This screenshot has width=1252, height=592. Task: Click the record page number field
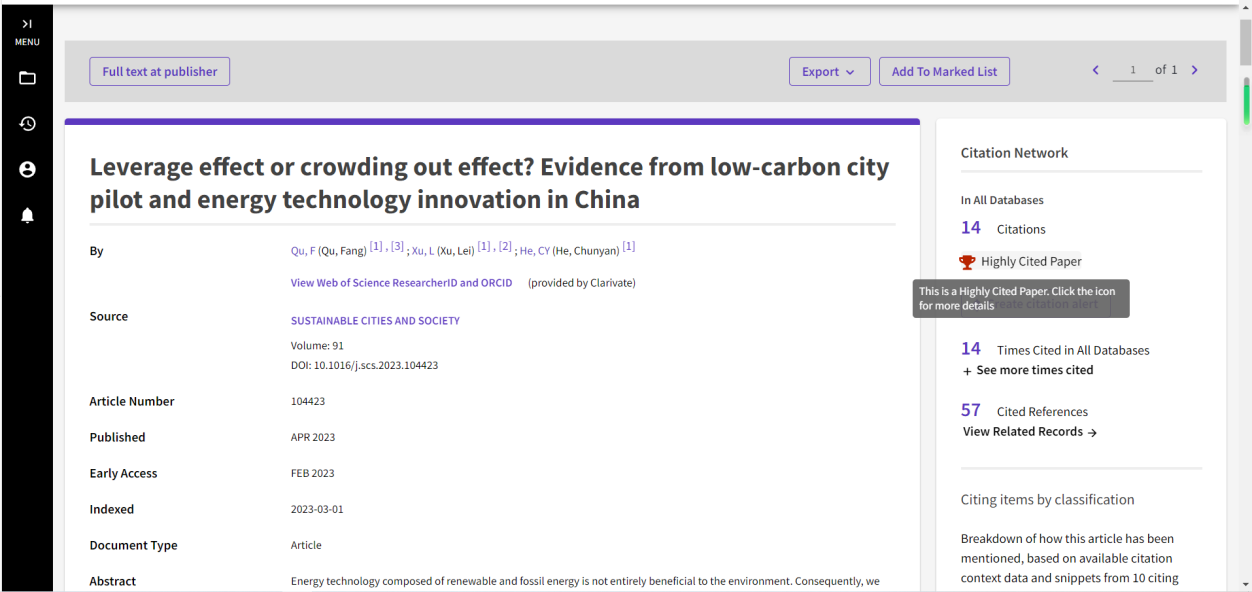click(x=1132, y=71)
